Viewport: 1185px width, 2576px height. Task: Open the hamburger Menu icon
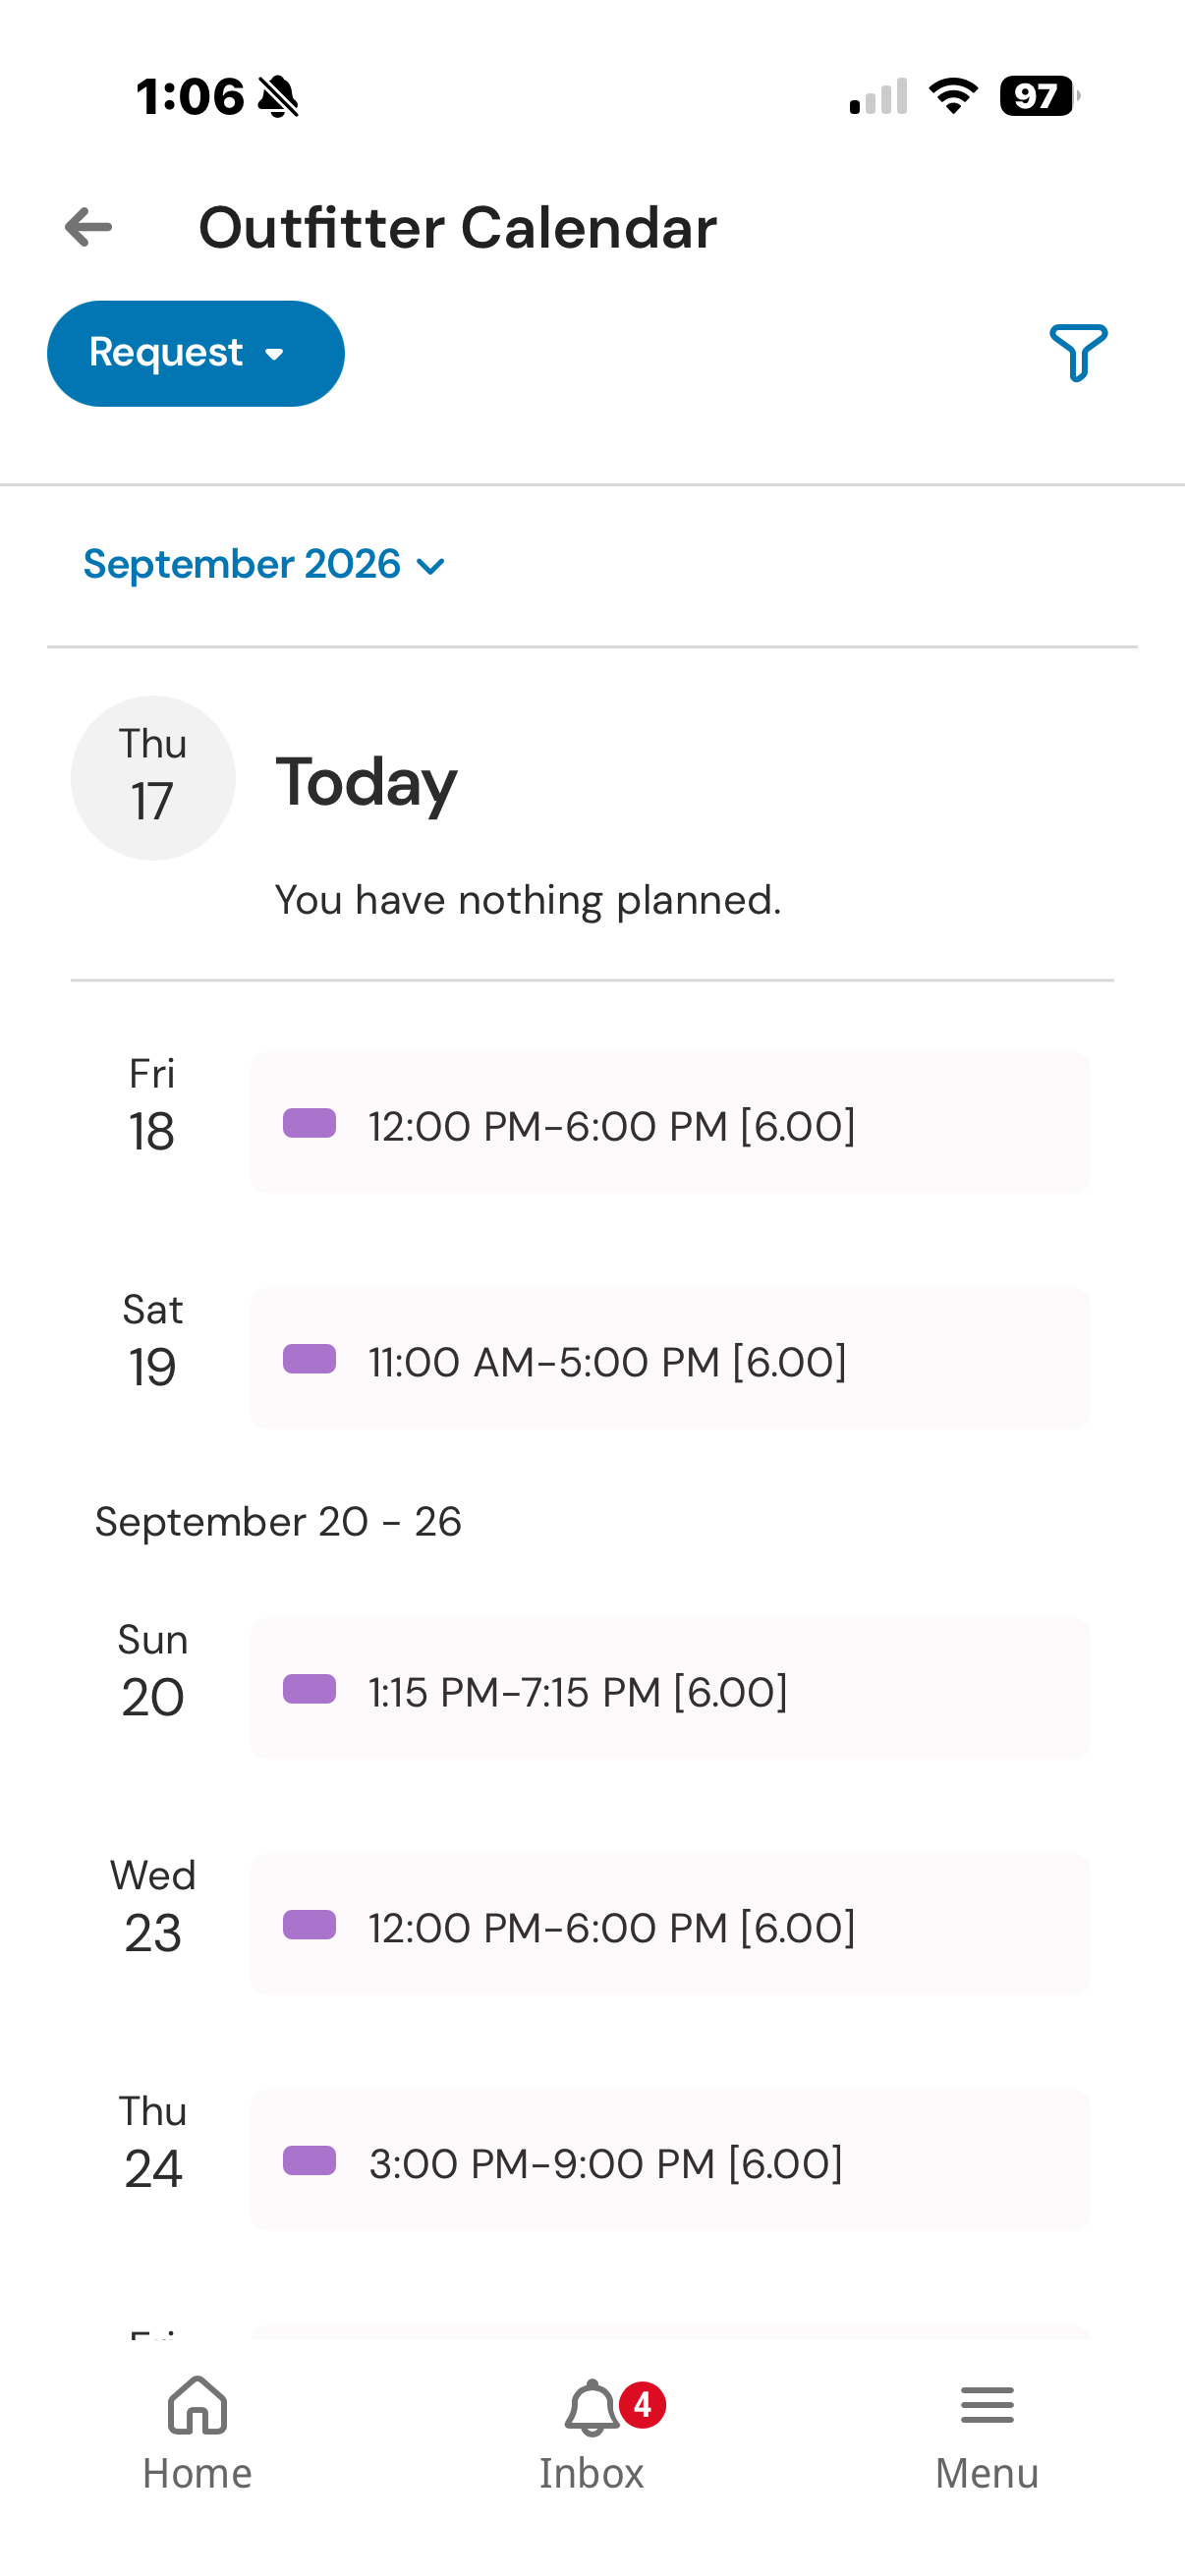pos(987,2405)
